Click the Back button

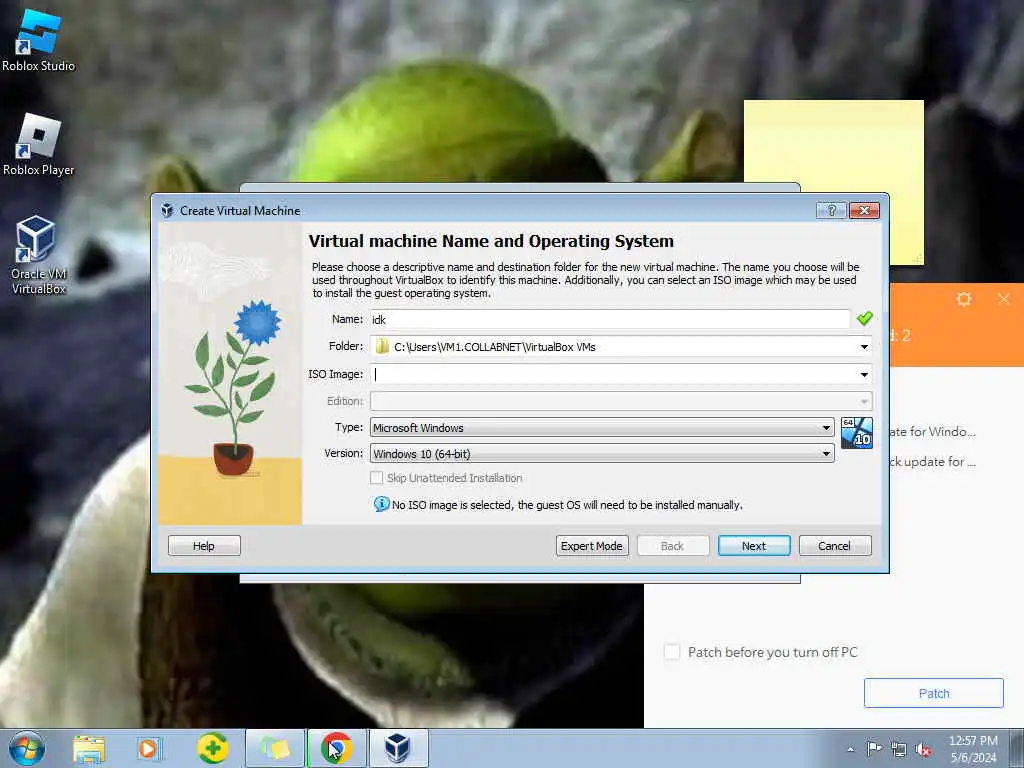(x=673, y=546)
